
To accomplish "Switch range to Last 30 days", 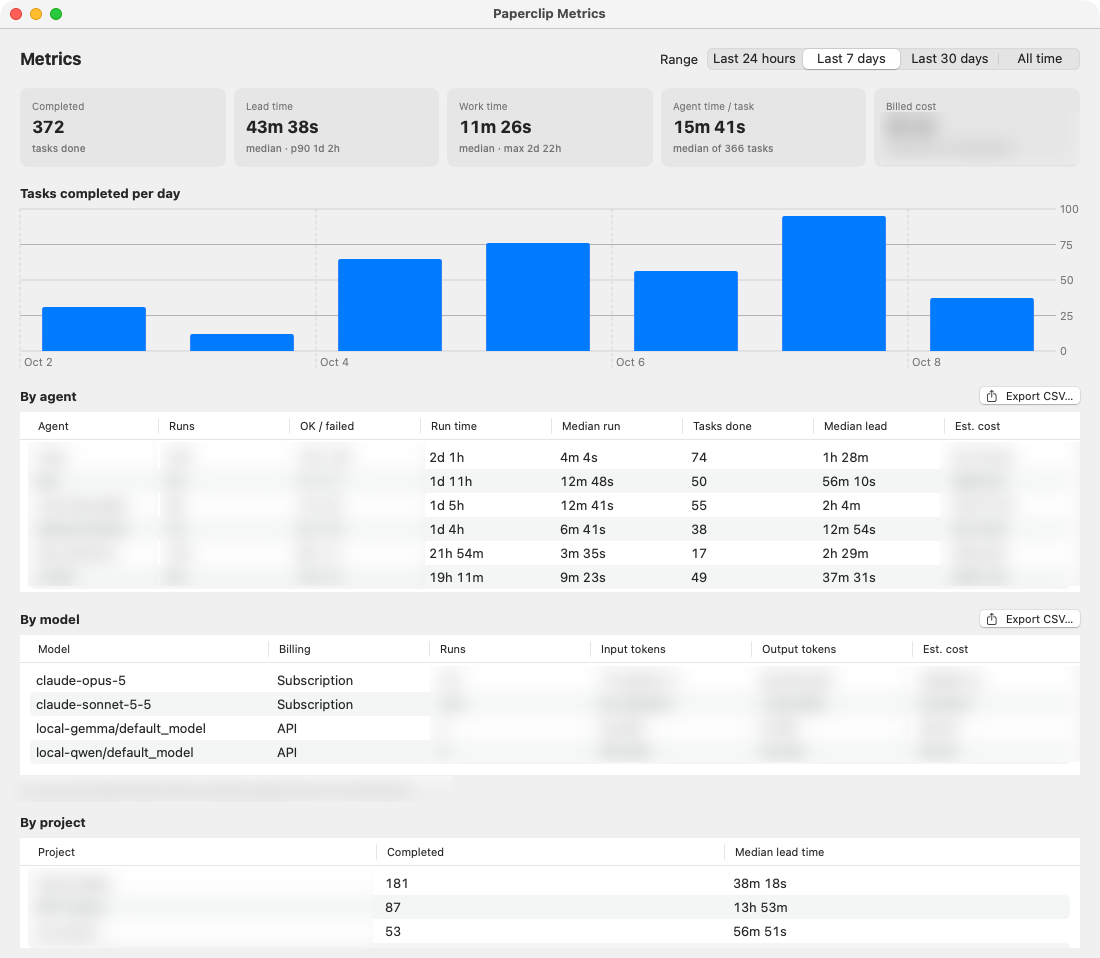I will pos(949,59).
